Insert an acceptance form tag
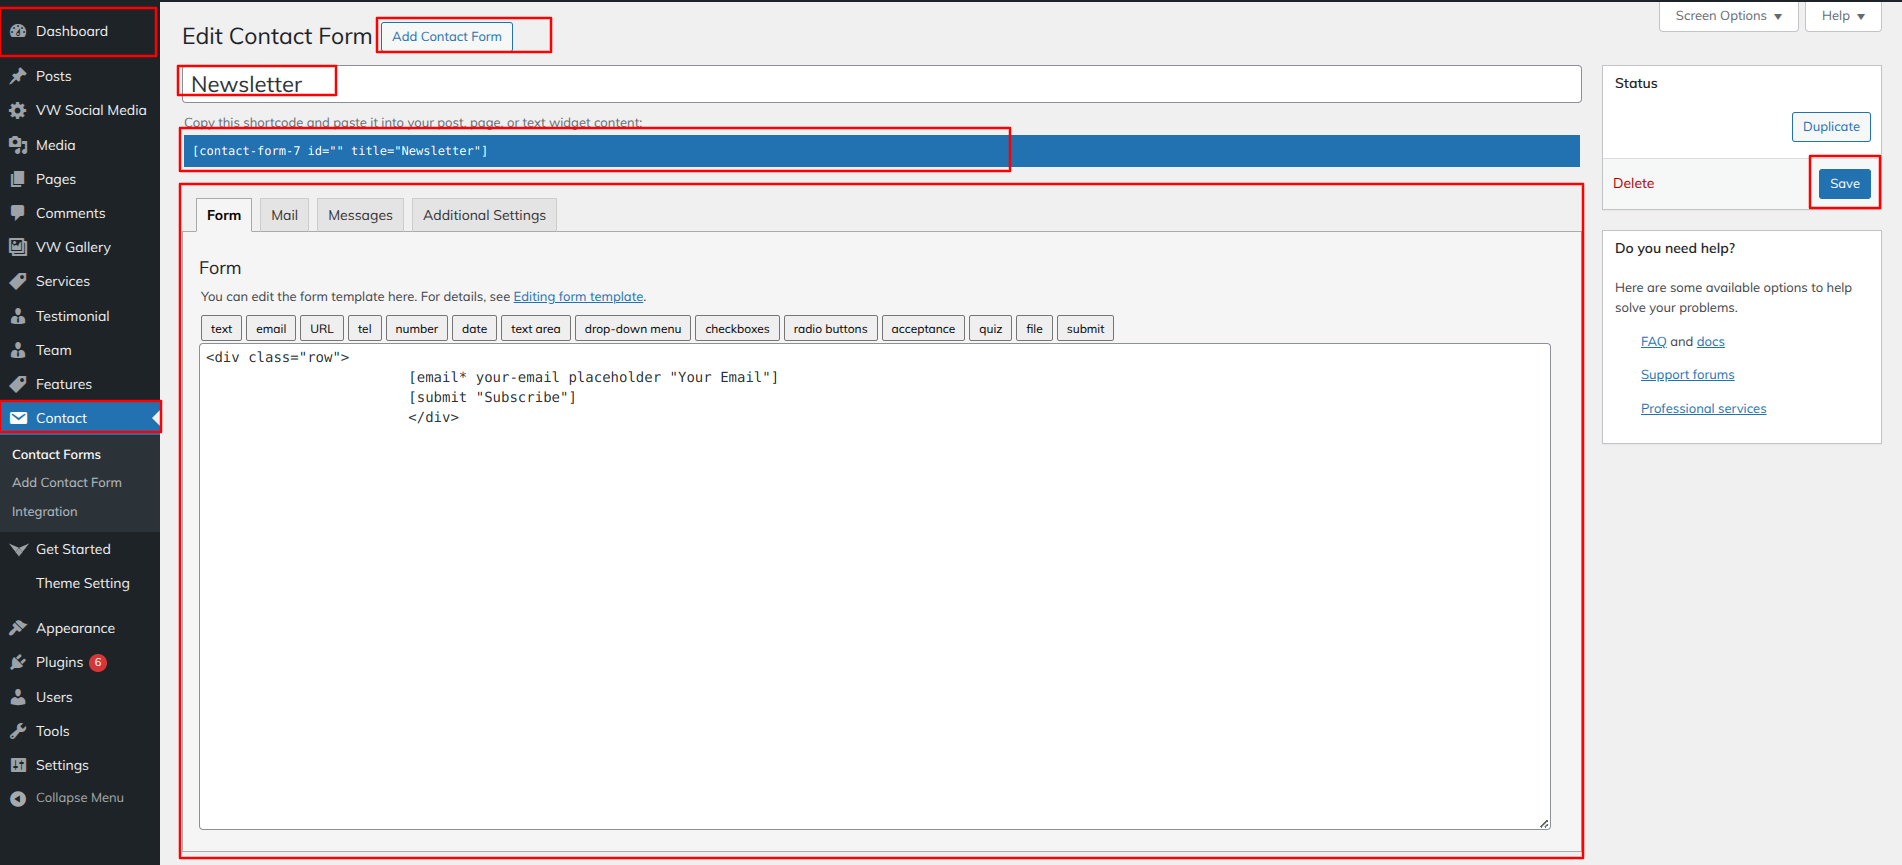 (x=923, y=329)
